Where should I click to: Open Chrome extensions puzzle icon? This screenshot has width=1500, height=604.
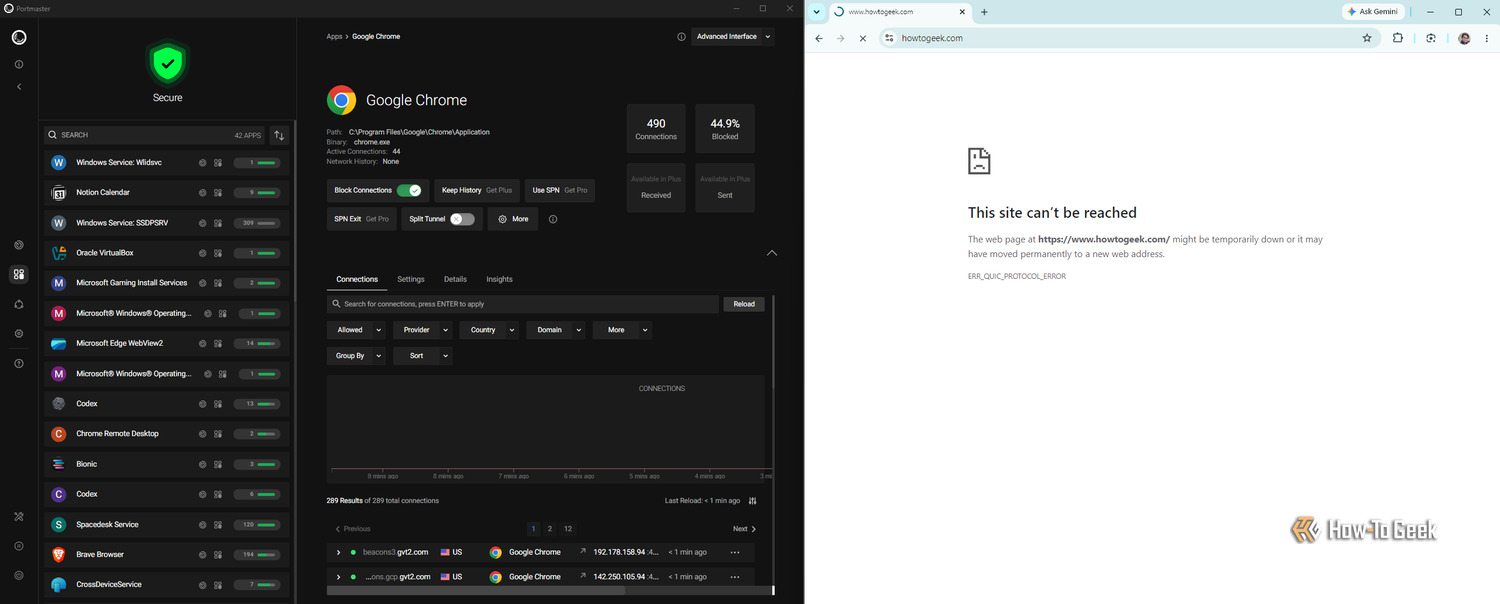pos(1398,38)
